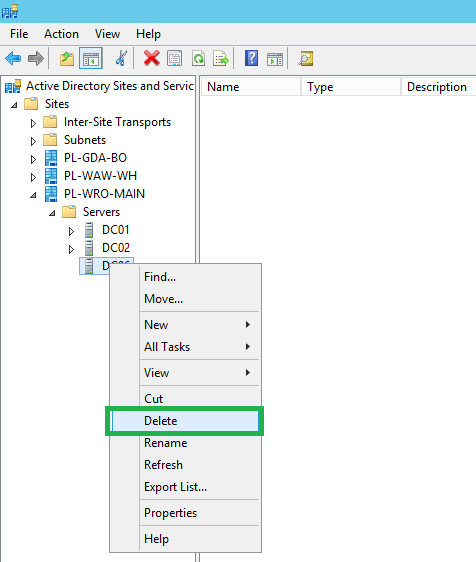
Task: Collapse the PL-WRO-MAIN site
Action: coord(33,195)
